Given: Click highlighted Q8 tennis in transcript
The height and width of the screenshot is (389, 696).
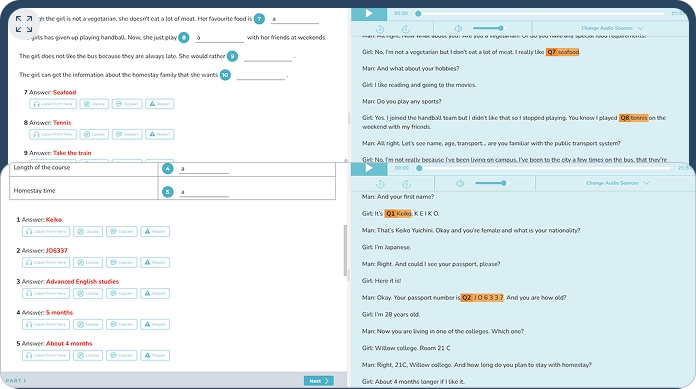Looking at the screenshot, I should (x=633, y=118).
